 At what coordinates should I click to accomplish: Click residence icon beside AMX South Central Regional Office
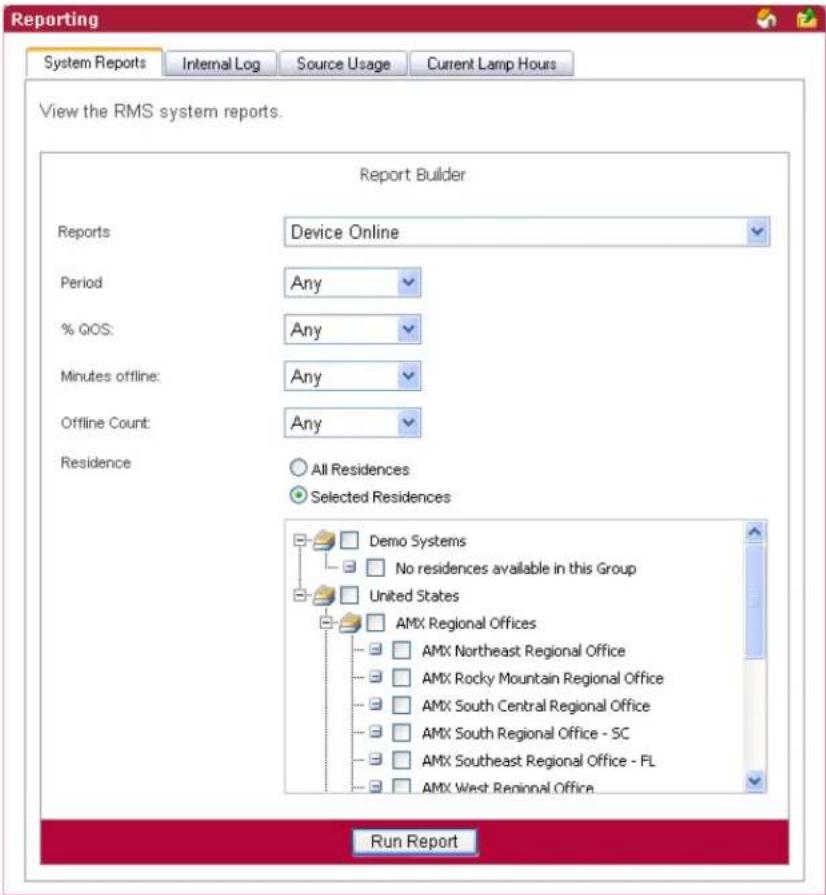pos(376,704)
